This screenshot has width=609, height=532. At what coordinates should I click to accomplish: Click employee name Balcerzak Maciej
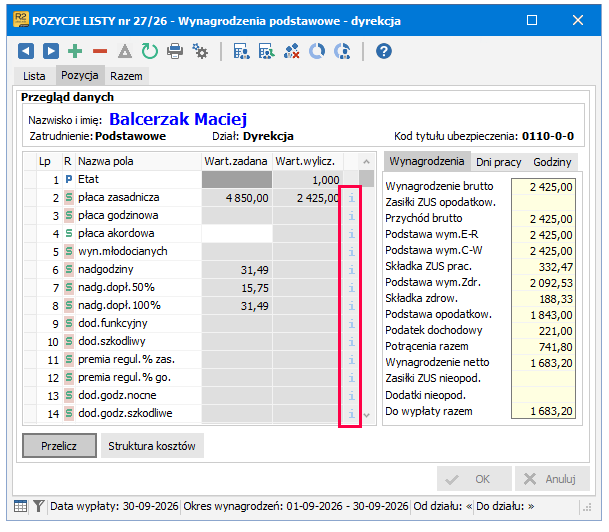[x=178, y=119]
